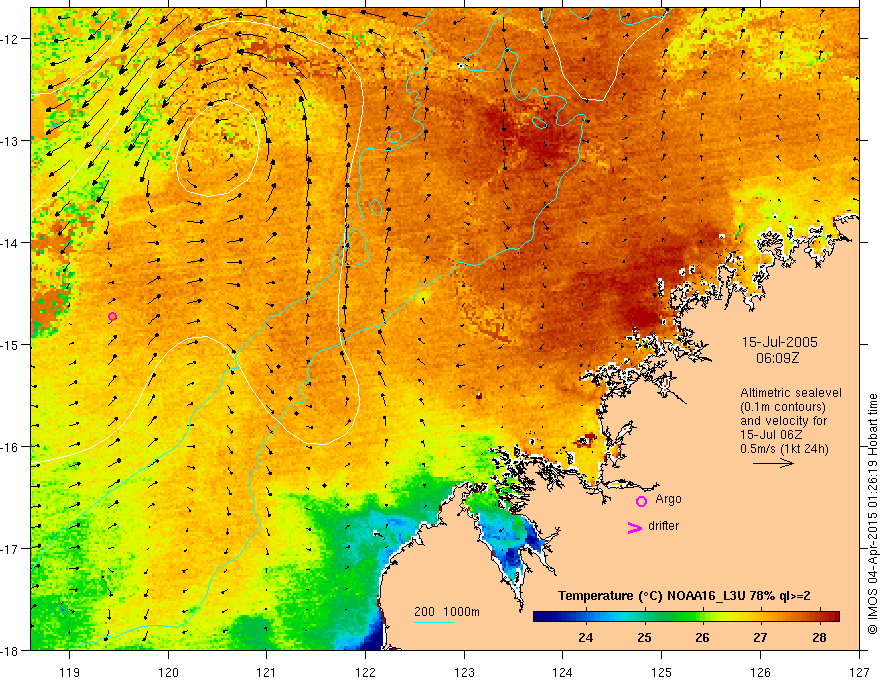880x680 pixels.
Task: Click the magenta Argo legend circle
Action: point(641,501)
